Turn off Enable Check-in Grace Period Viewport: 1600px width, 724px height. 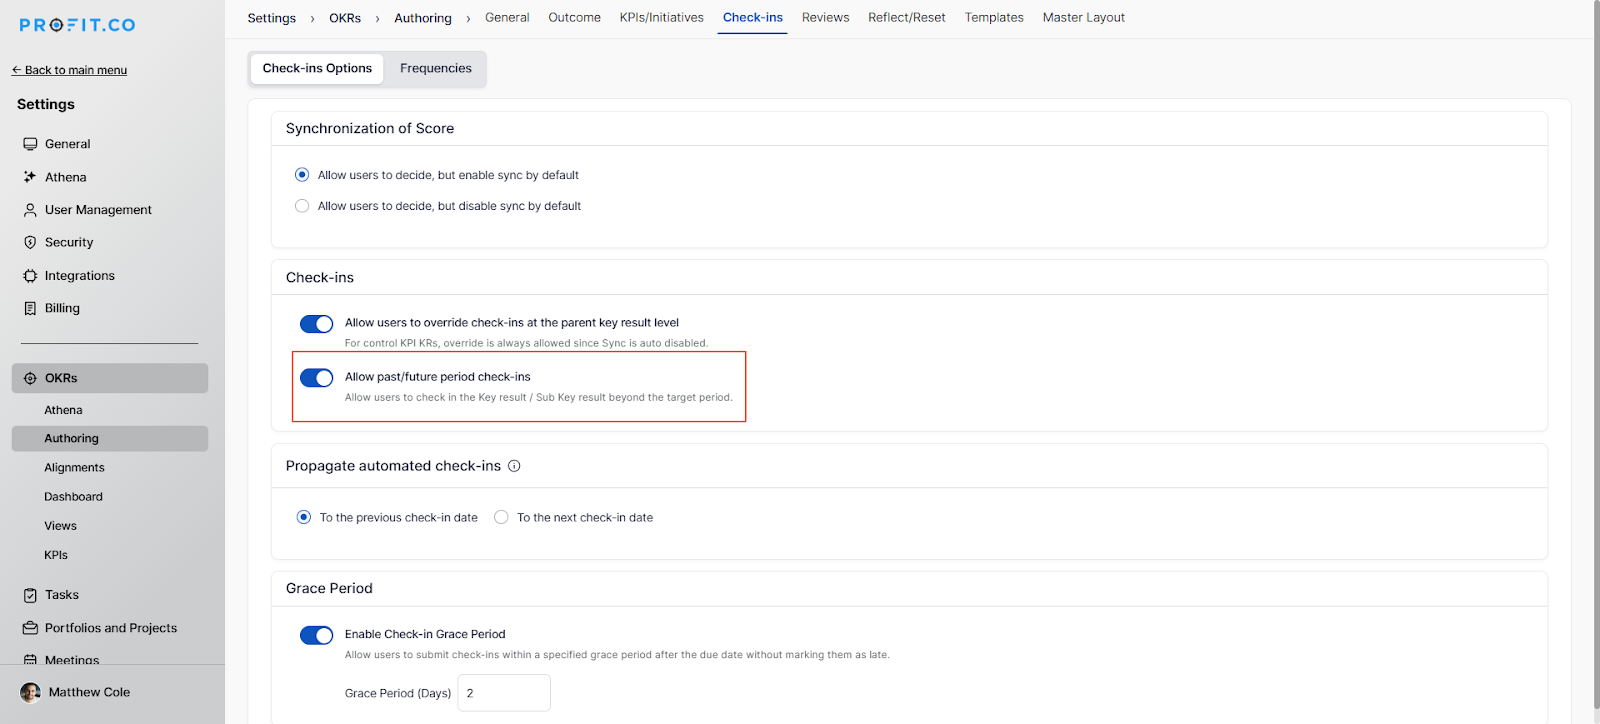click(x=316, y=636)
